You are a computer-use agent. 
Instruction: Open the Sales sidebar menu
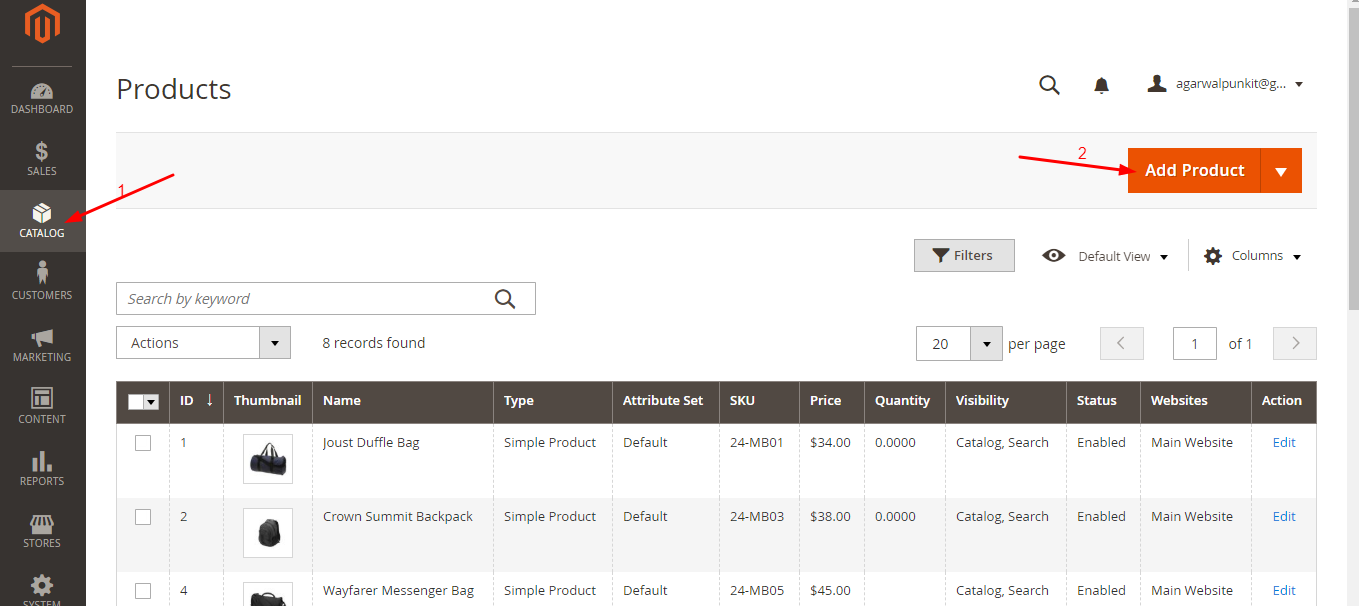pos(42,159)
